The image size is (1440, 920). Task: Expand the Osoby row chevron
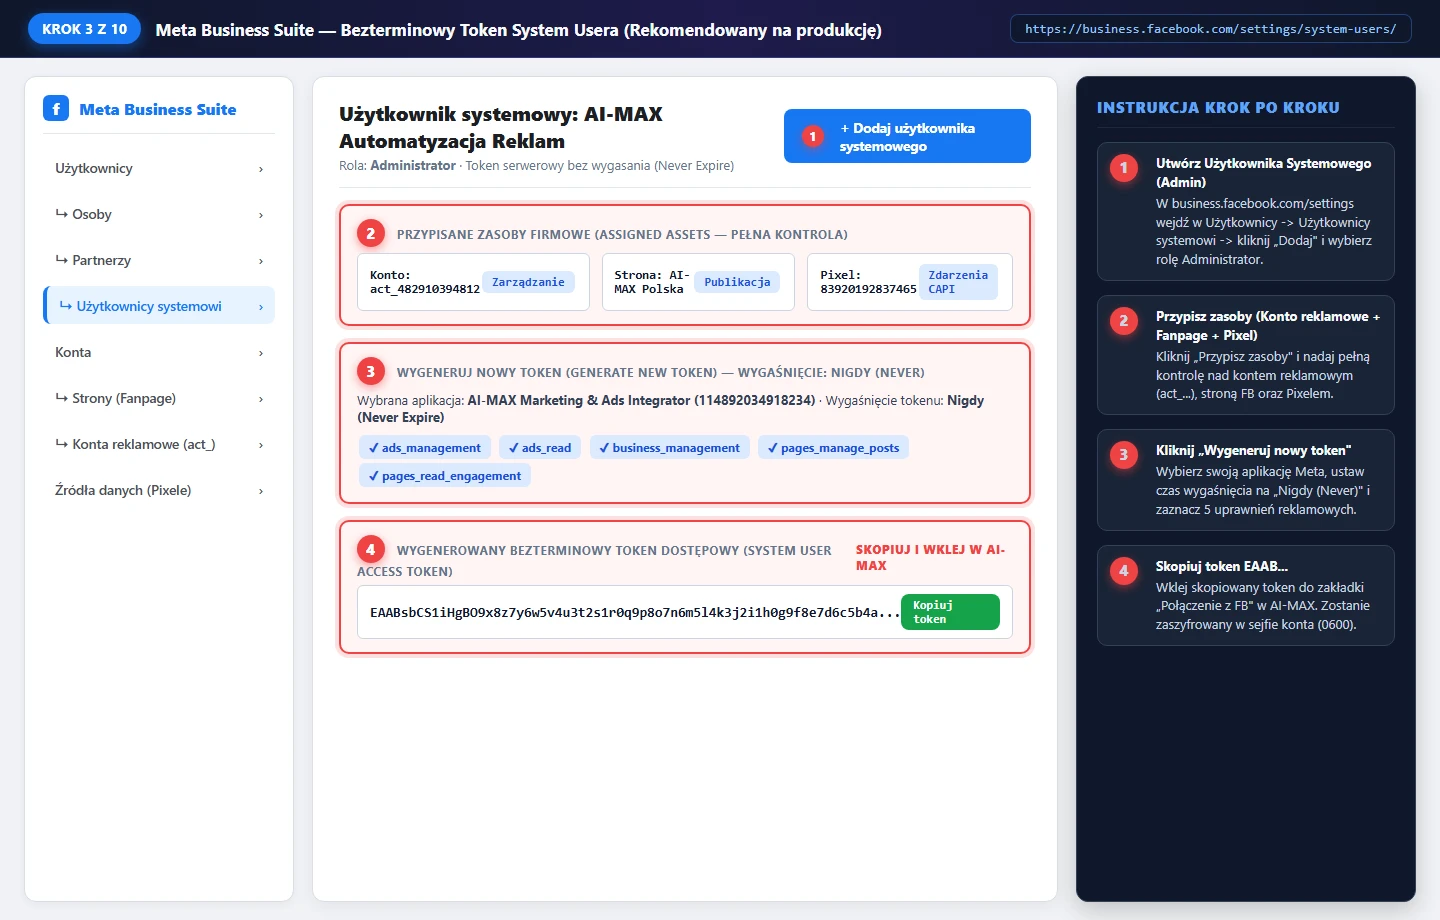261,215
